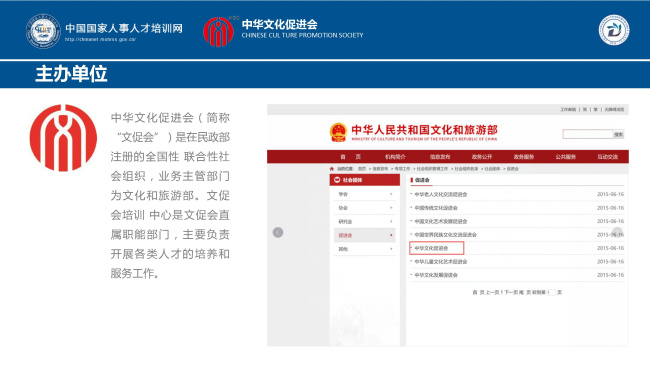650x365 pixels.
Task: Click the circular emblem at top right of the banner
Action: click(x=614, y=30)
